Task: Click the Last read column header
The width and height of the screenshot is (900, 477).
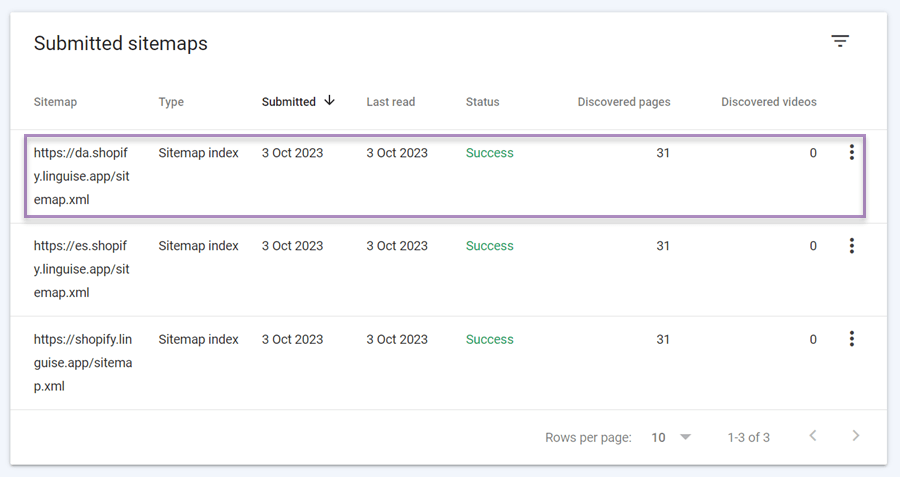Action: [x=390, y=102]
